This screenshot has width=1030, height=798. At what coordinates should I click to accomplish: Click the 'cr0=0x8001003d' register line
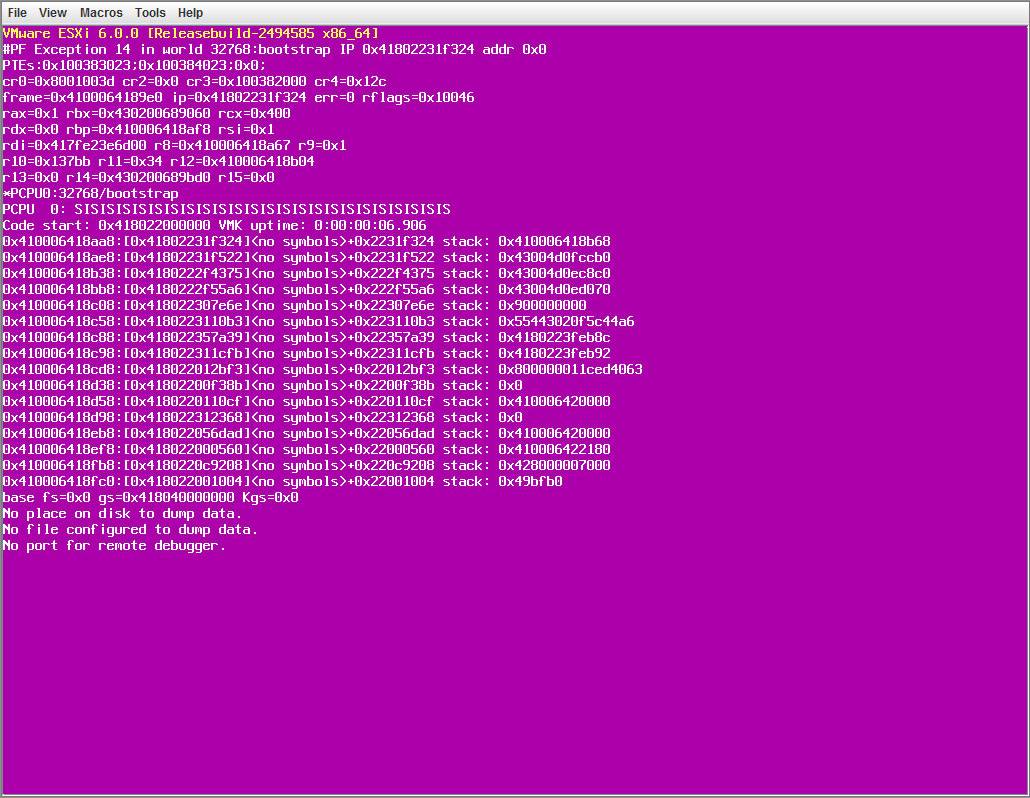click(194, 81)
